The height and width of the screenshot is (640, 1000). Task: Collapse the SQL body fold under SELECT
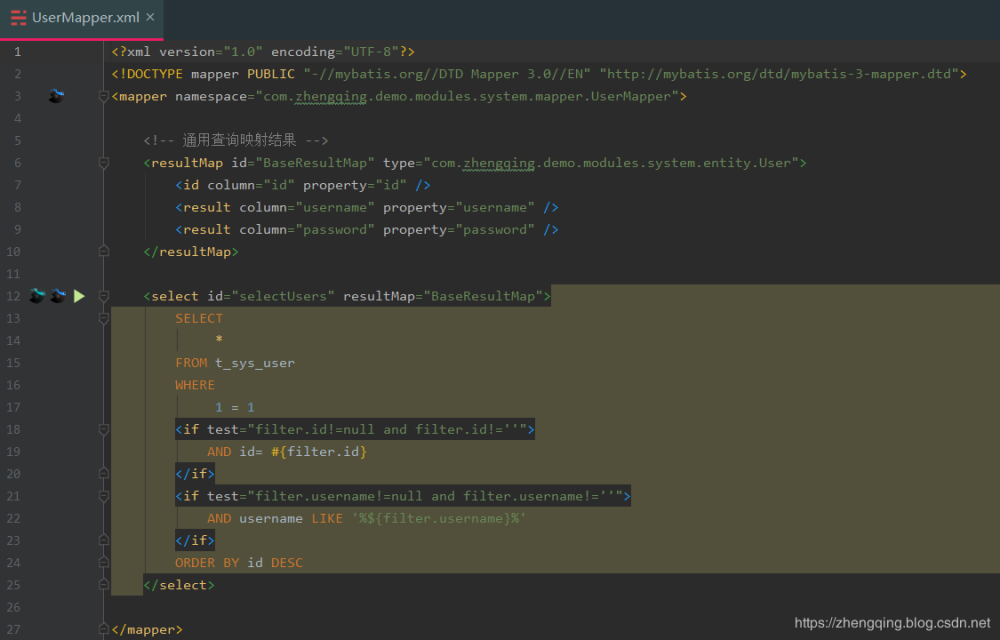pos(103,317)
